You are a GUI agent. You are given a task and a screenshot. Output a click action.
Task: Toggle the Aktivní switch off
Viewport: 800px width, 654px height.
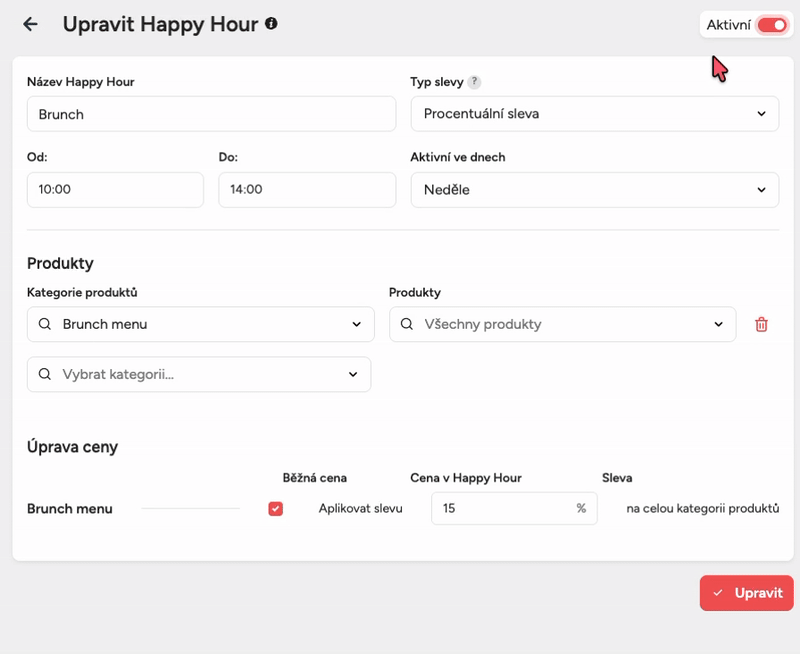771,25
